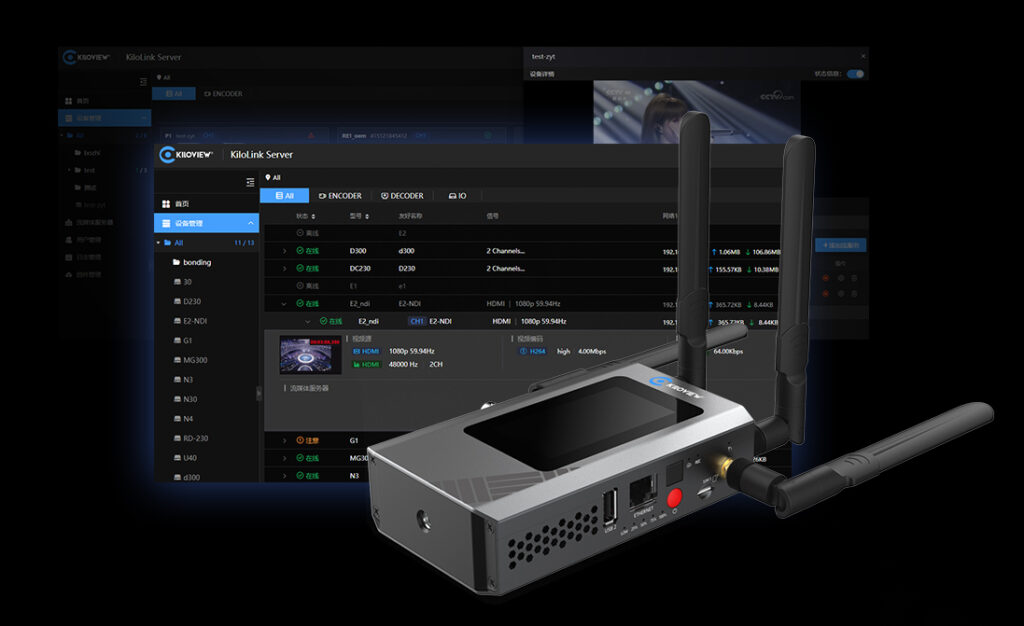Select N4 device in sidebar tree
This screenshot has height=626, width=1024.
(184, 419)
